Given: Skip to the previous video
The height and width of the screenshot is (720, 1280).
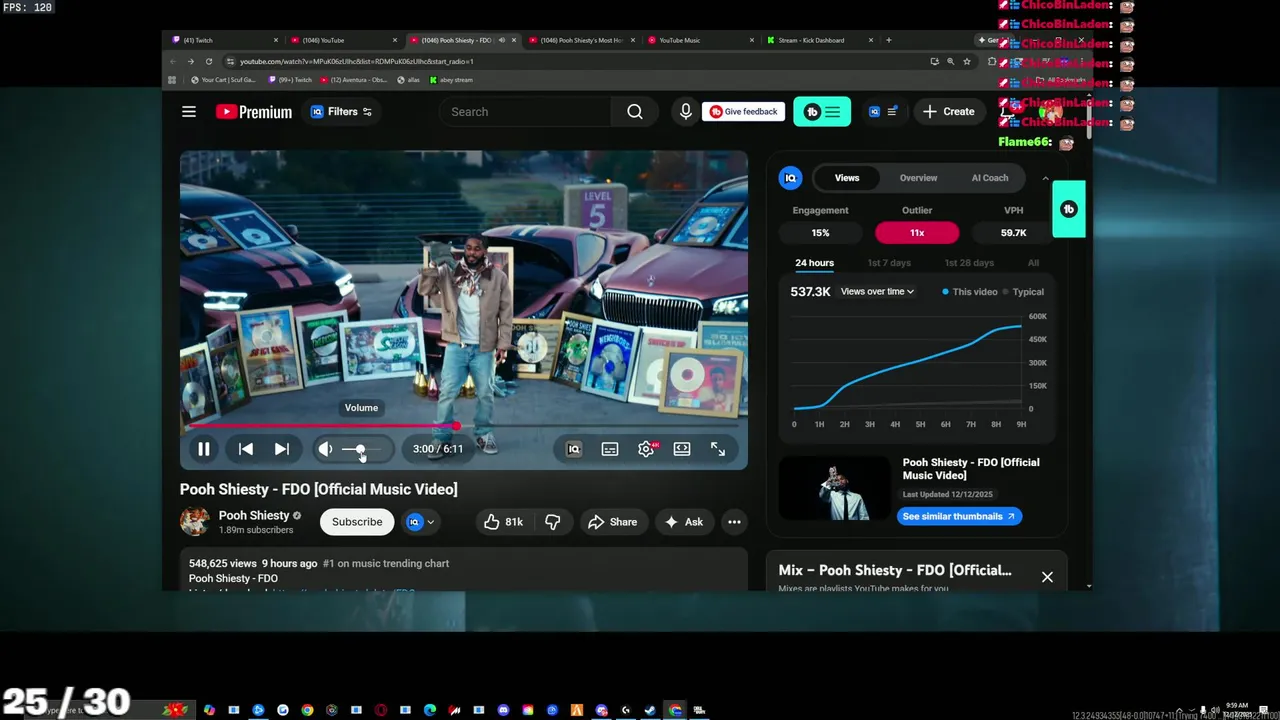Looking at the screenshot, I should point(246,449).
